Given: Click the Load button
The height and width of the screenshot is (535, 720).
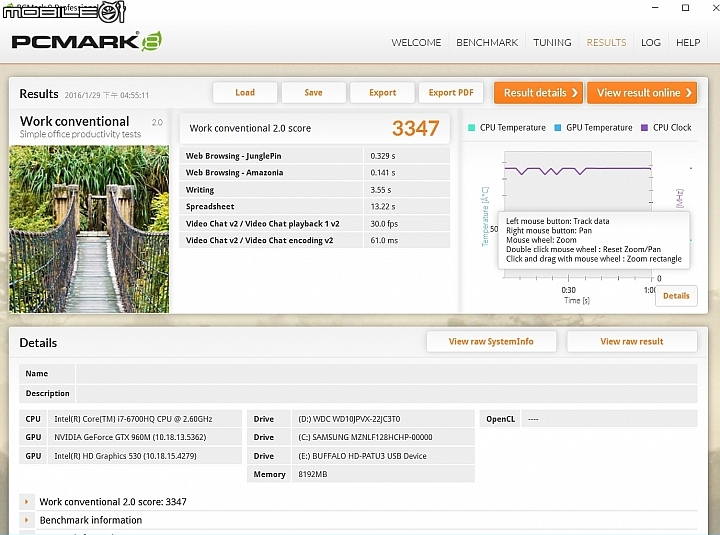Looking at the screenshot, I should coord(245,93).
